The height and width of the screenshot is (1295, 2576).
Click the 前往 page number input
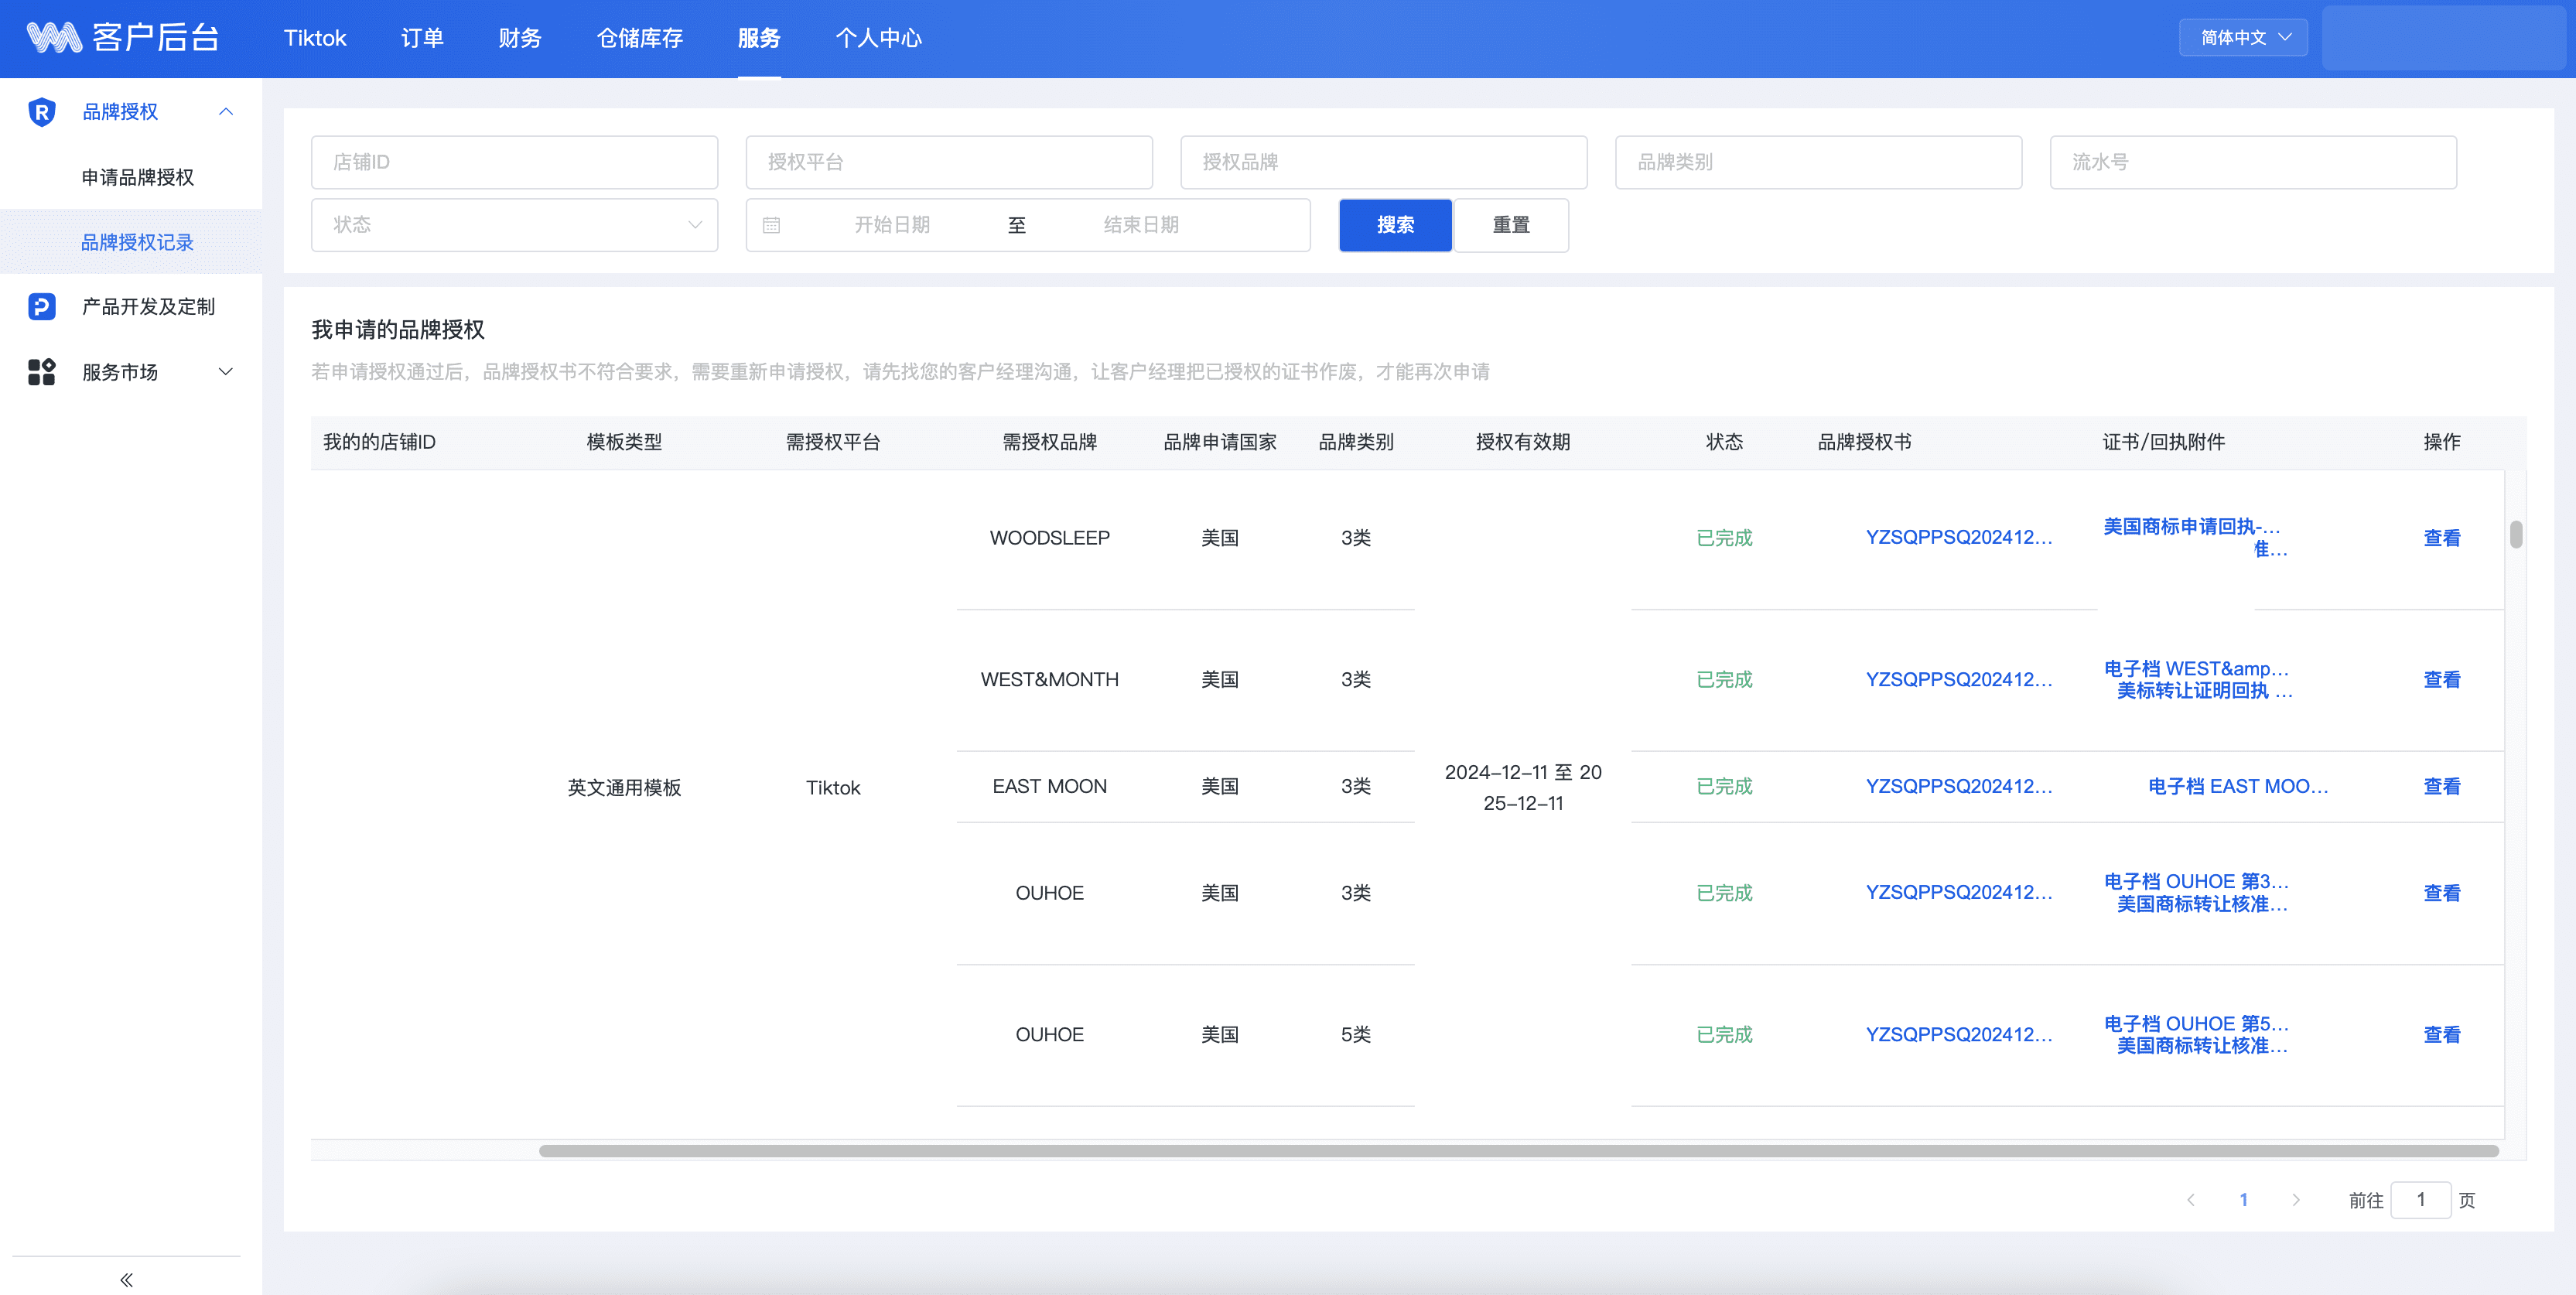(2420, 1199)
